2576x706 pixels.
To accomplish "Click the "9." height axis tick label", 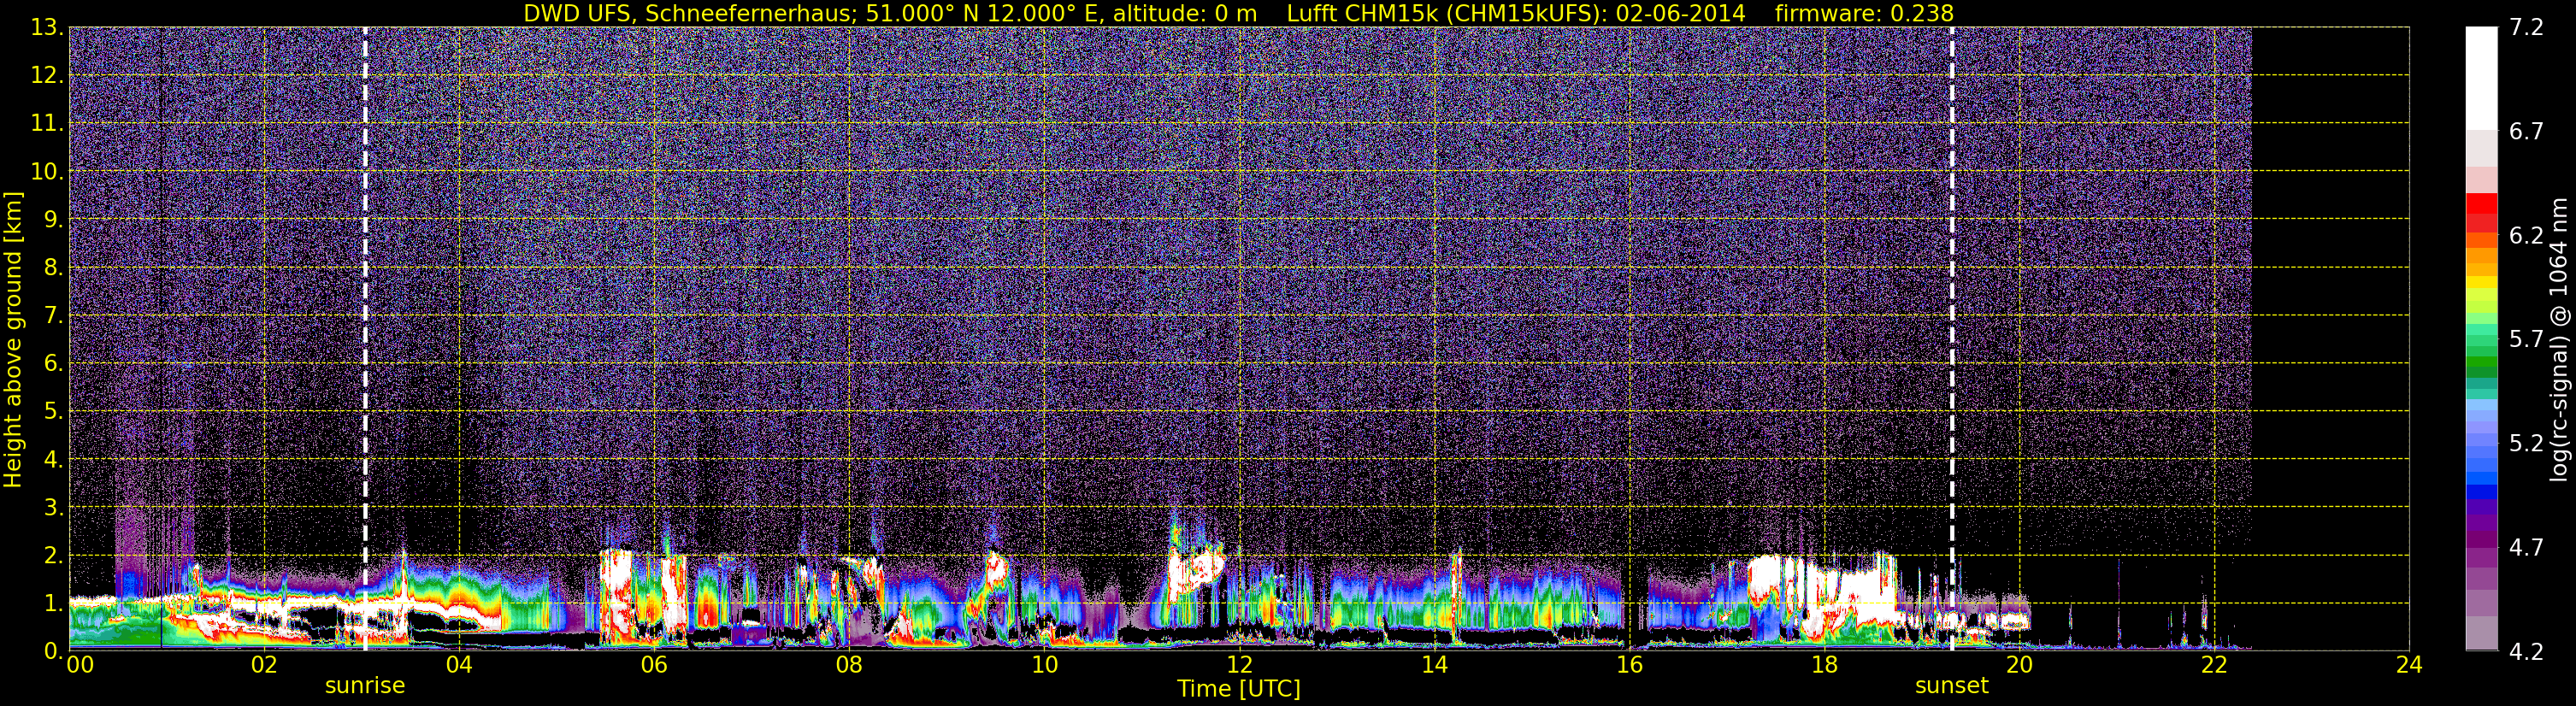I will point(52,219).
